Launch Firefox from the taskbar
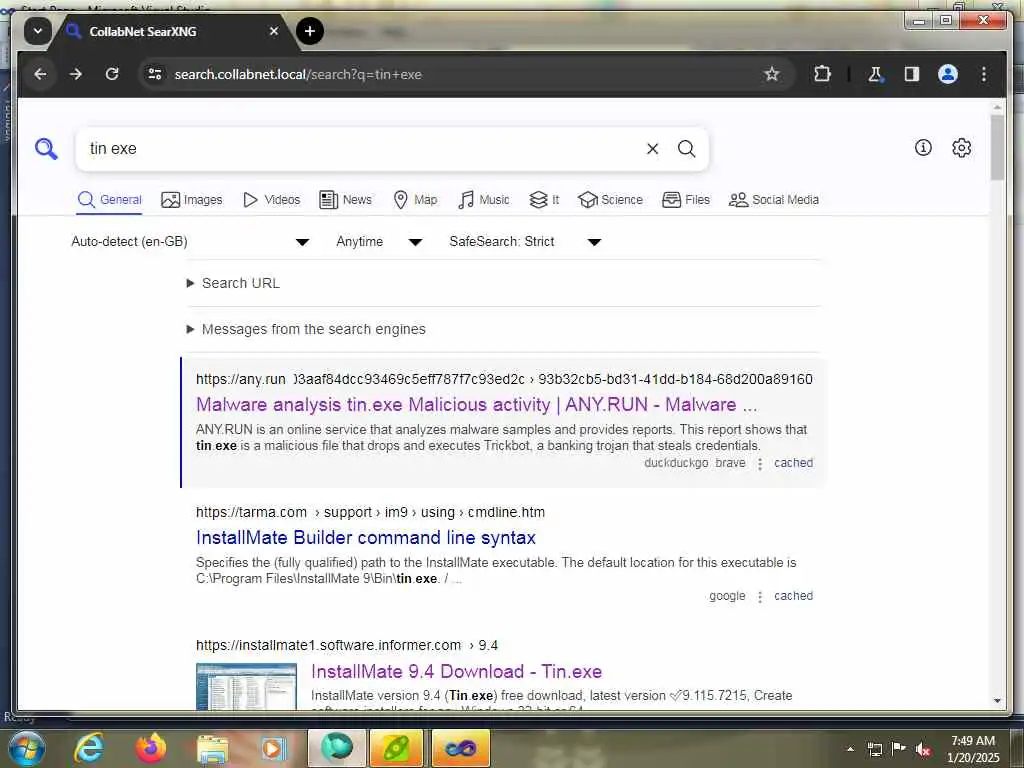This screenshot has width=1024, height=768. [x=150, y=748]
